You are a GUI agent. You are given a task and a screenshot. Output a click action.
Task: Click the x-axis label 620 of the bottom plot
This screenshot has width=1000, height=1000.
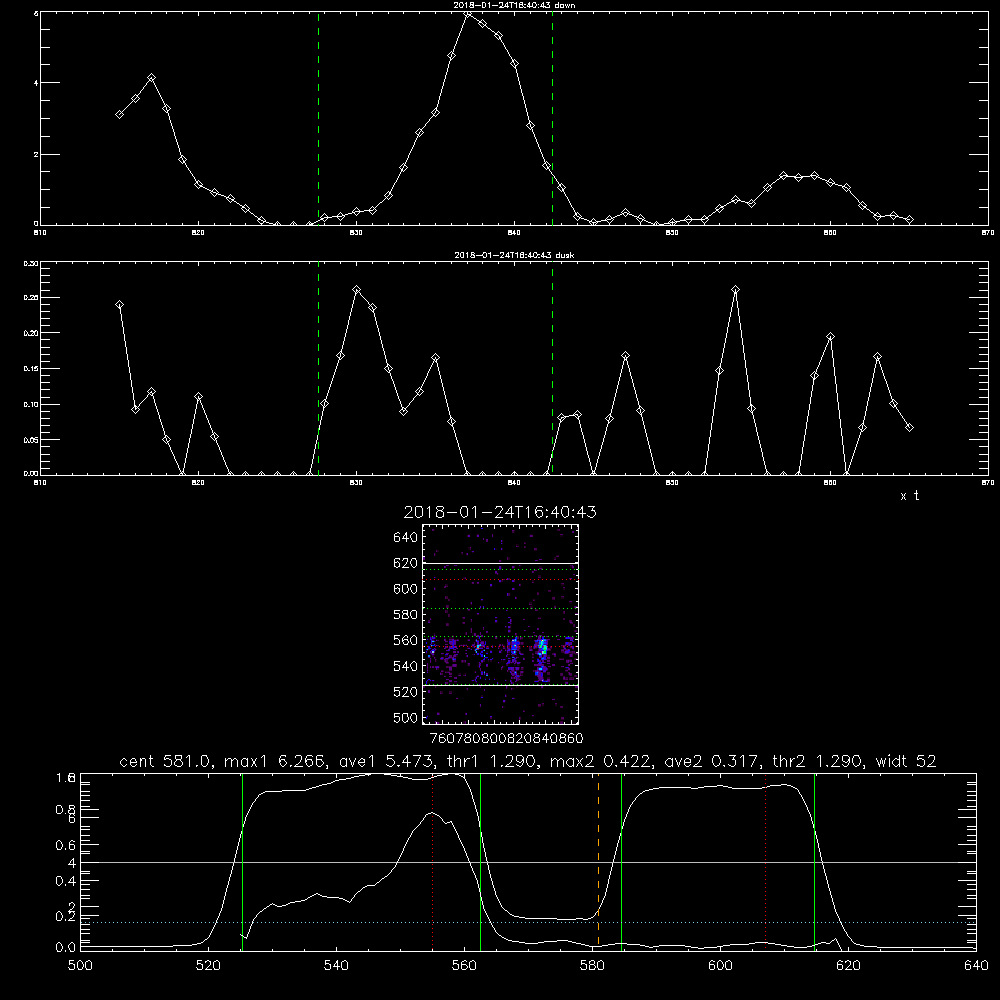point(848,966)
